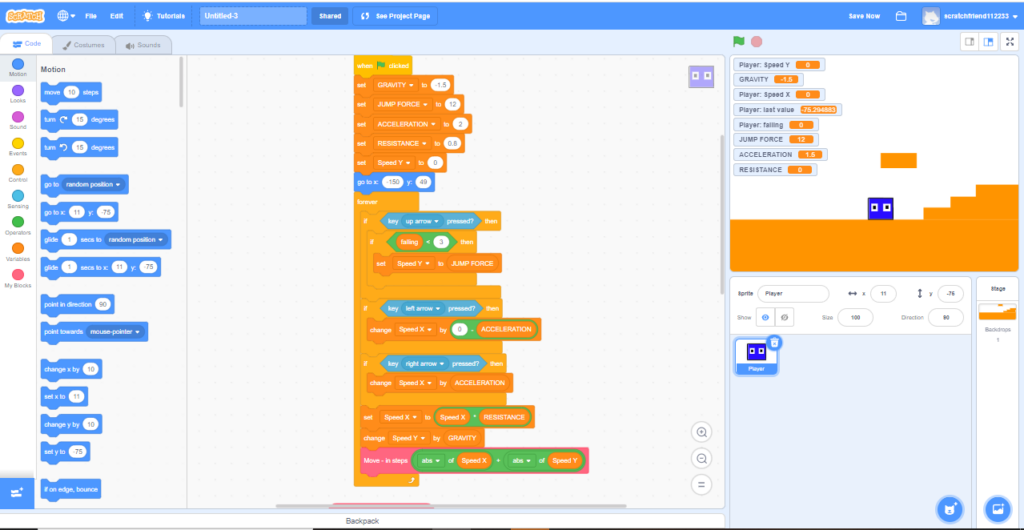Open the Add Extension button

(17, 493)
